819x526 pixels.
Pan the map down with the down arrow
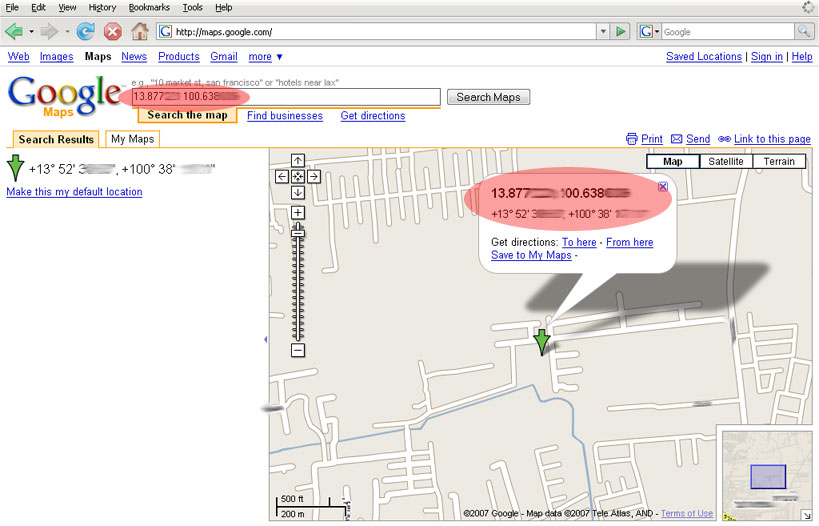[298, 192]
